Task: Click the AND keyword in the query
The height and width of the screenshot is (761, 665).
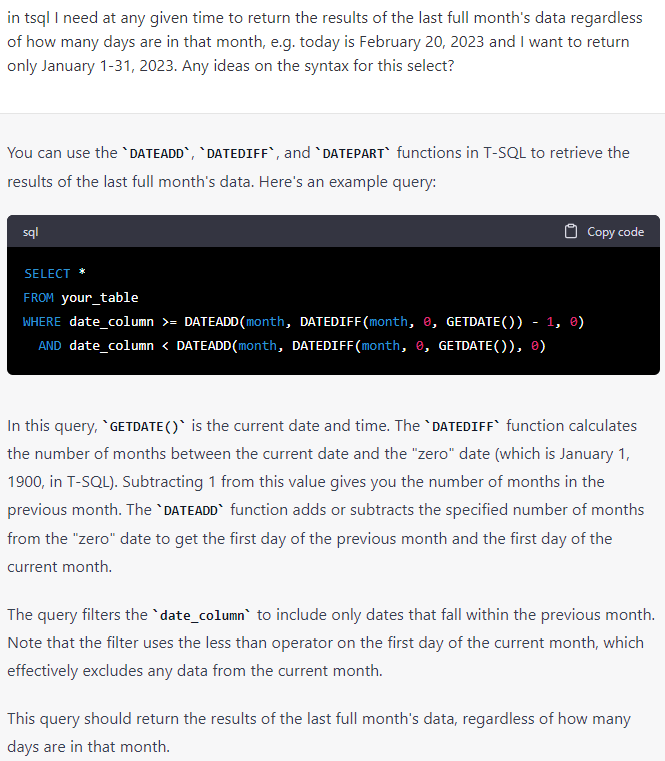Action: 50,345
